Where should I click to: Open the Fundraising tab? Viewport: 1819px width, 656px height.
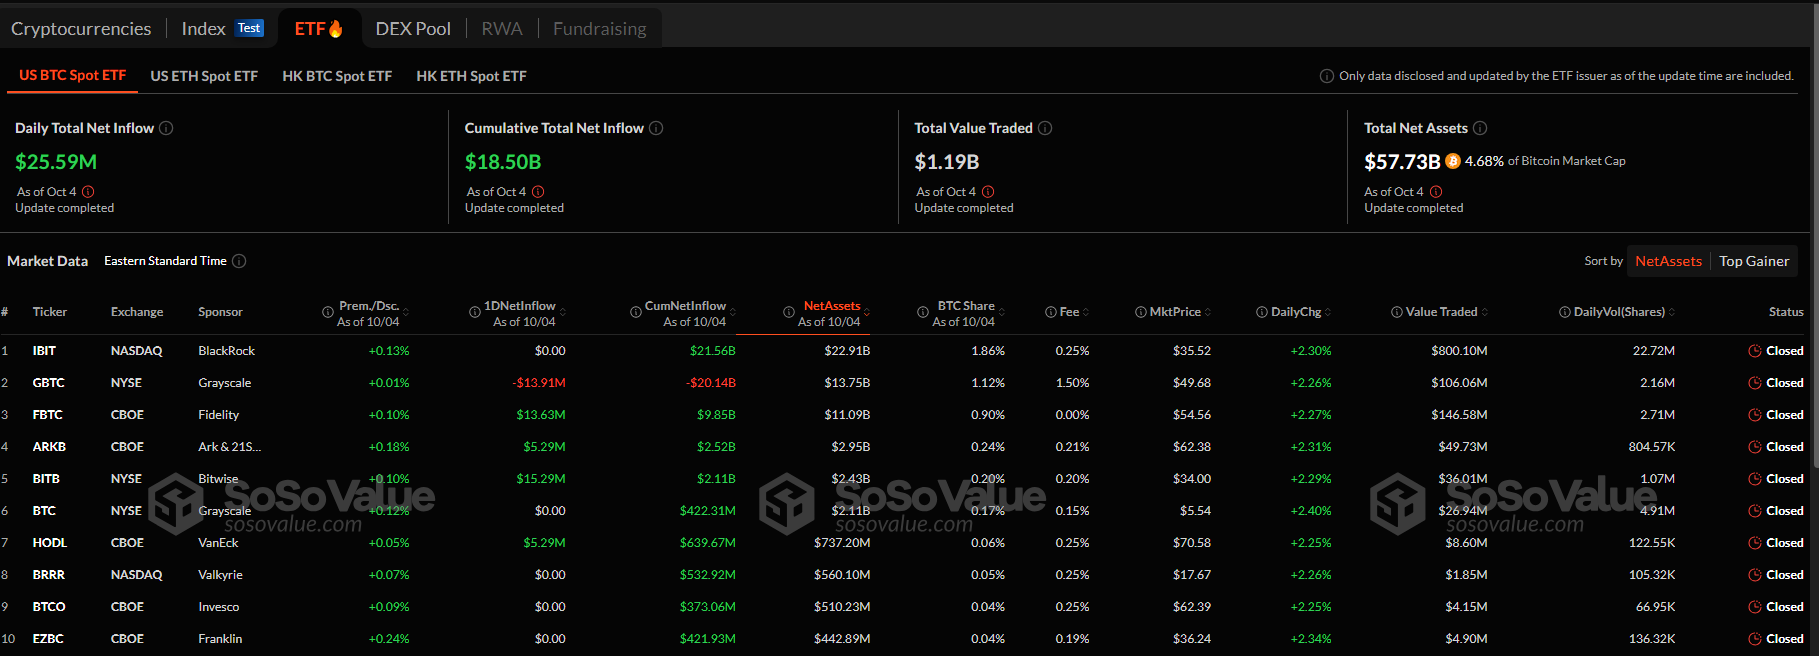point(600,29)
